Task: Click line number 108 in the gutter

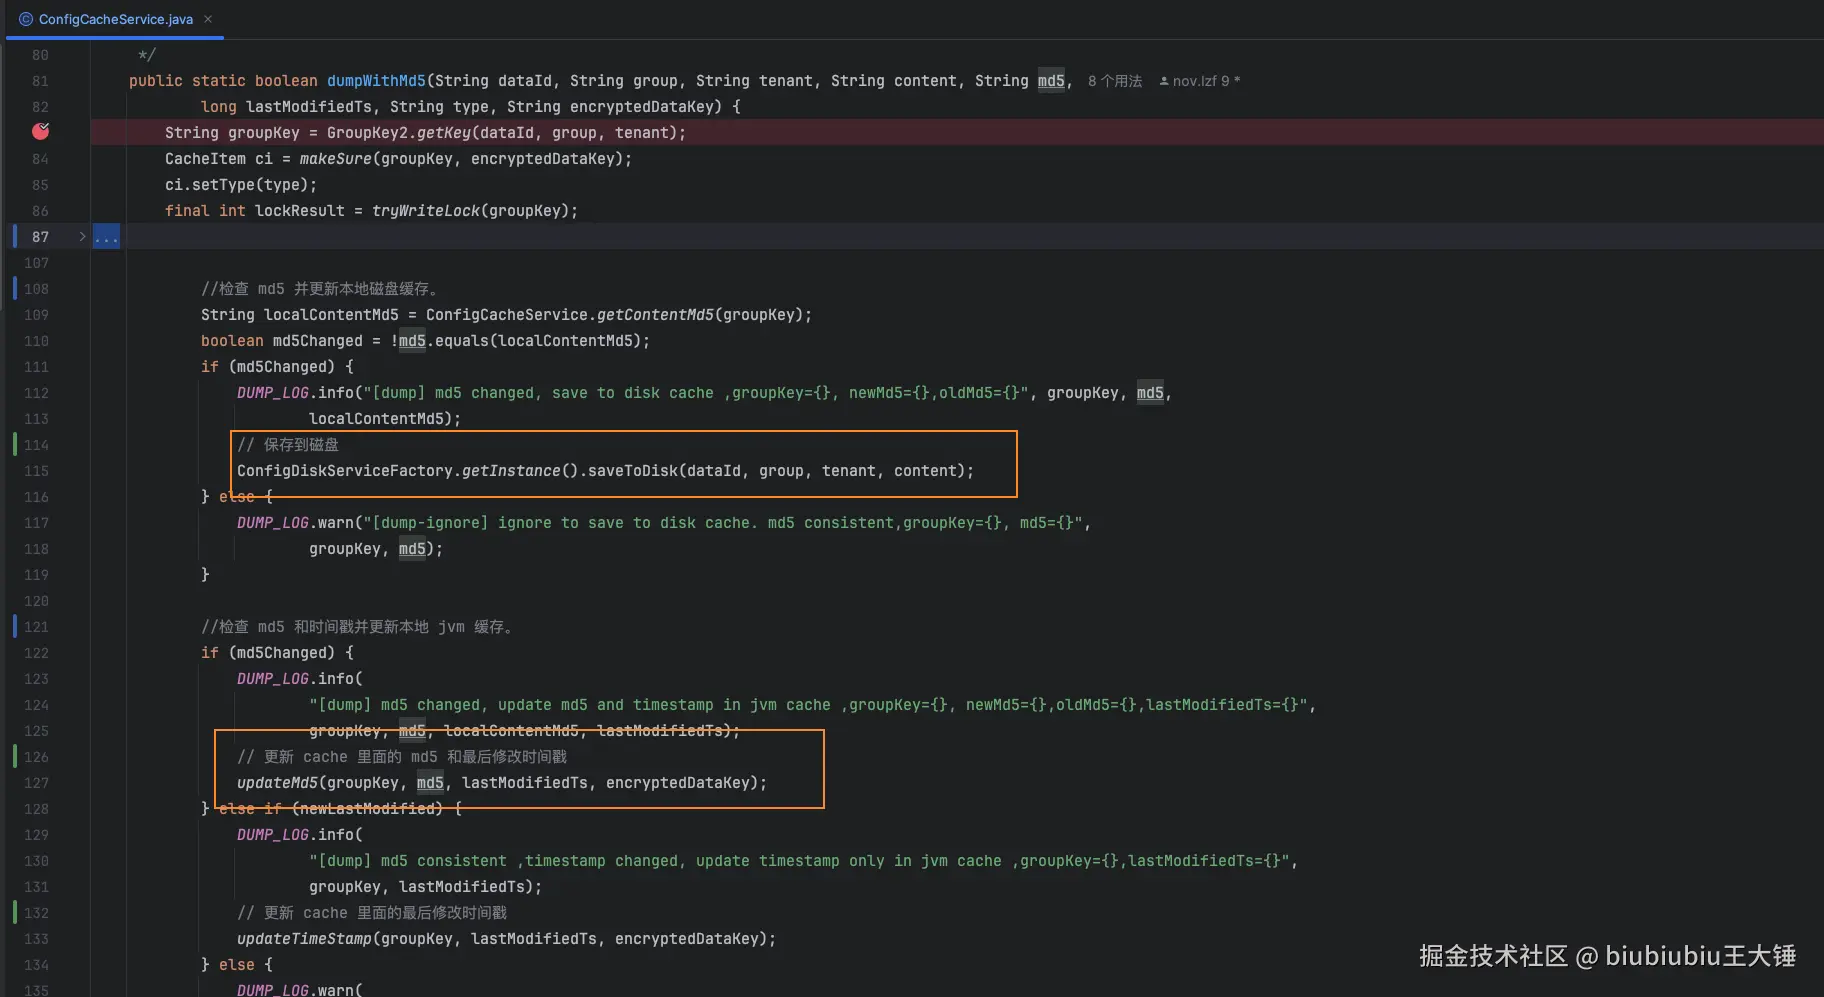Action: point(36,289)
